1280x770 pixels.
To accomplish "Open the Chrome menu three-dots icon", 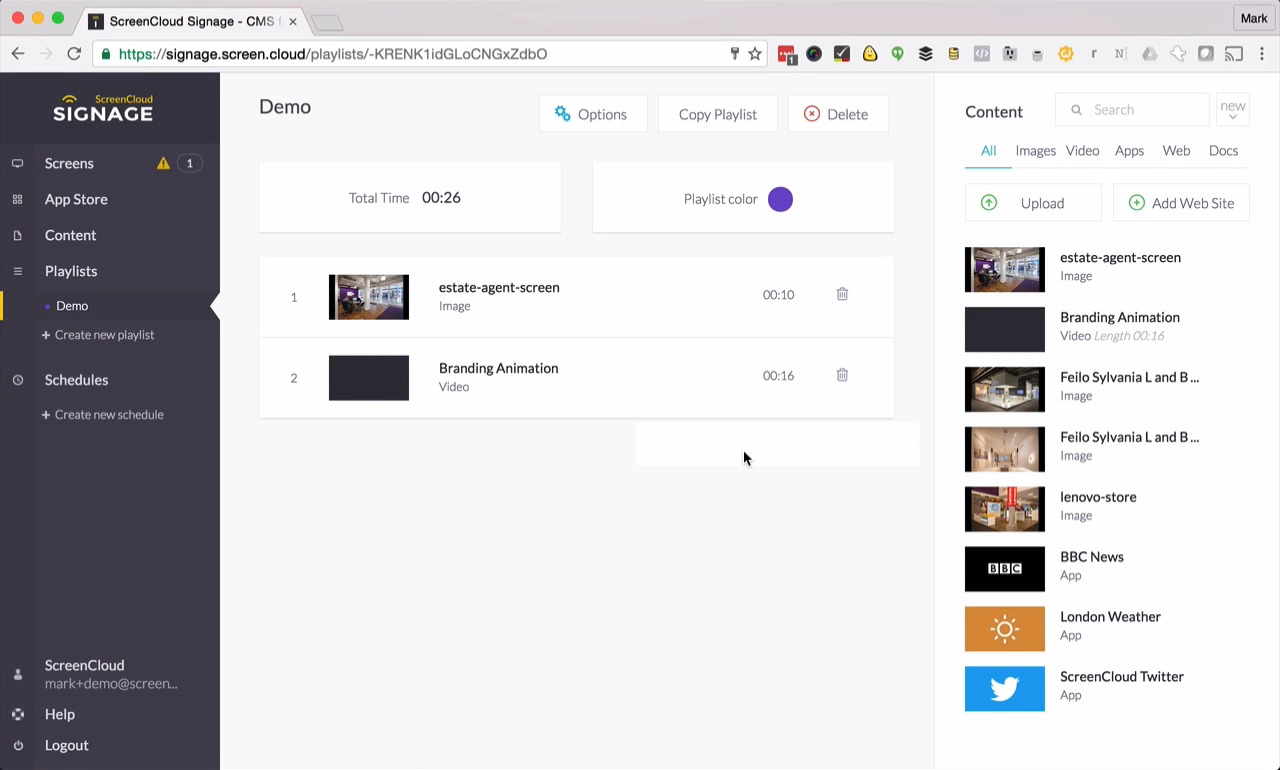I will click(x=1263, y=54).
